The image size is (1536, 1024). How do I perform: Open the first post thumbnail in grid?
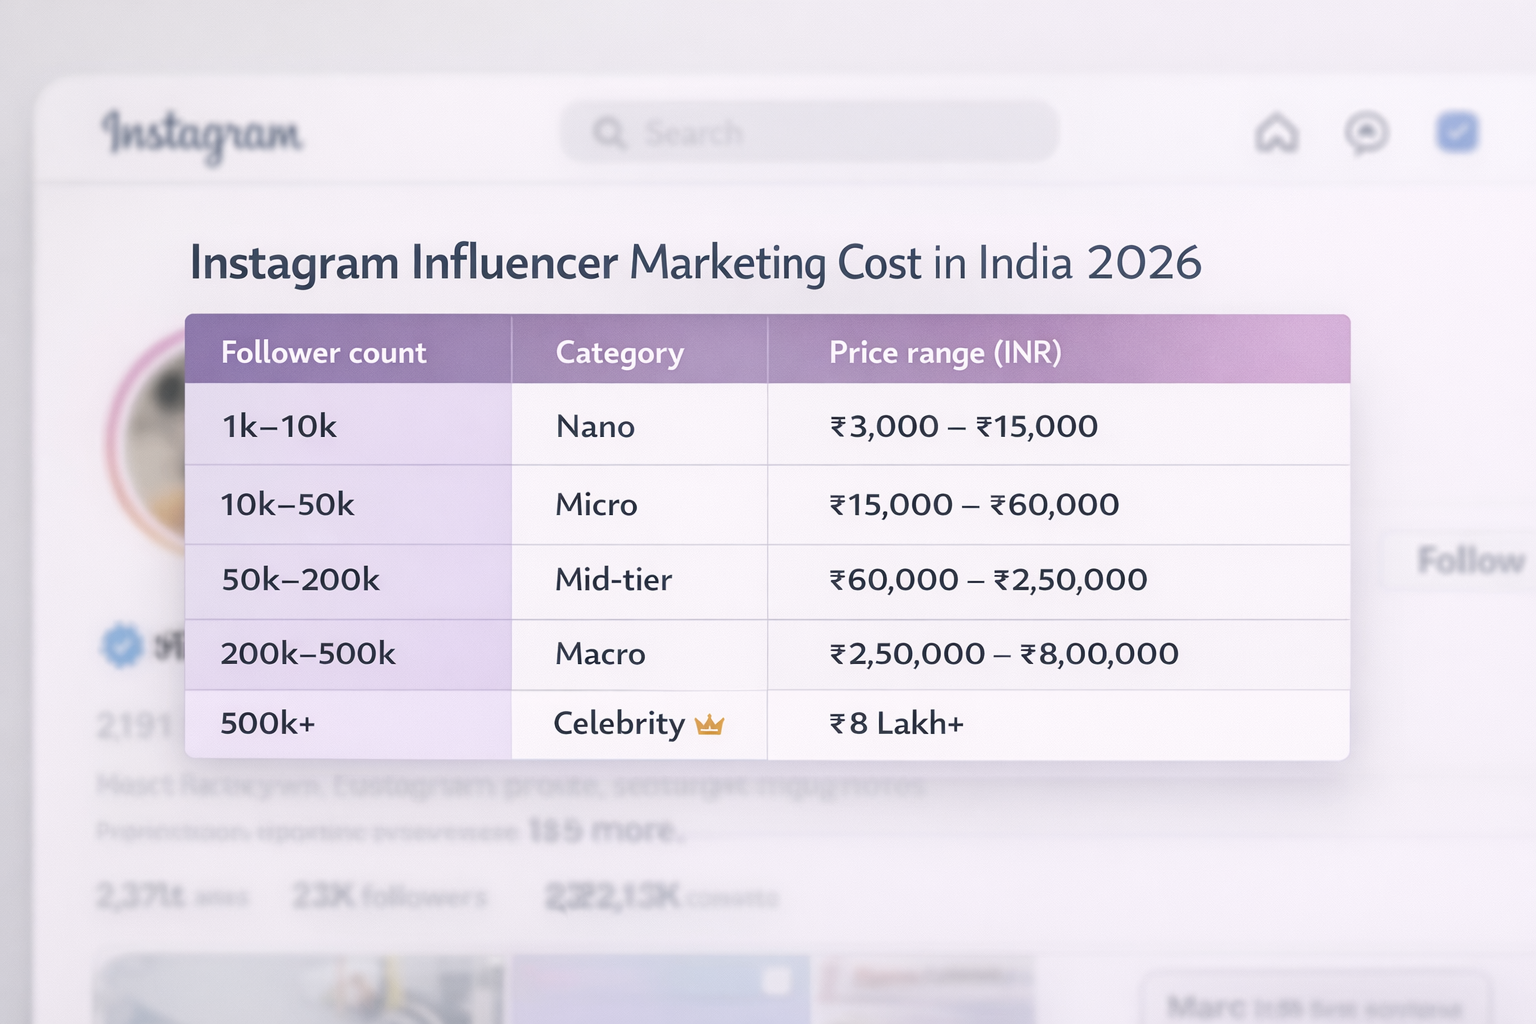coord(300,990)
